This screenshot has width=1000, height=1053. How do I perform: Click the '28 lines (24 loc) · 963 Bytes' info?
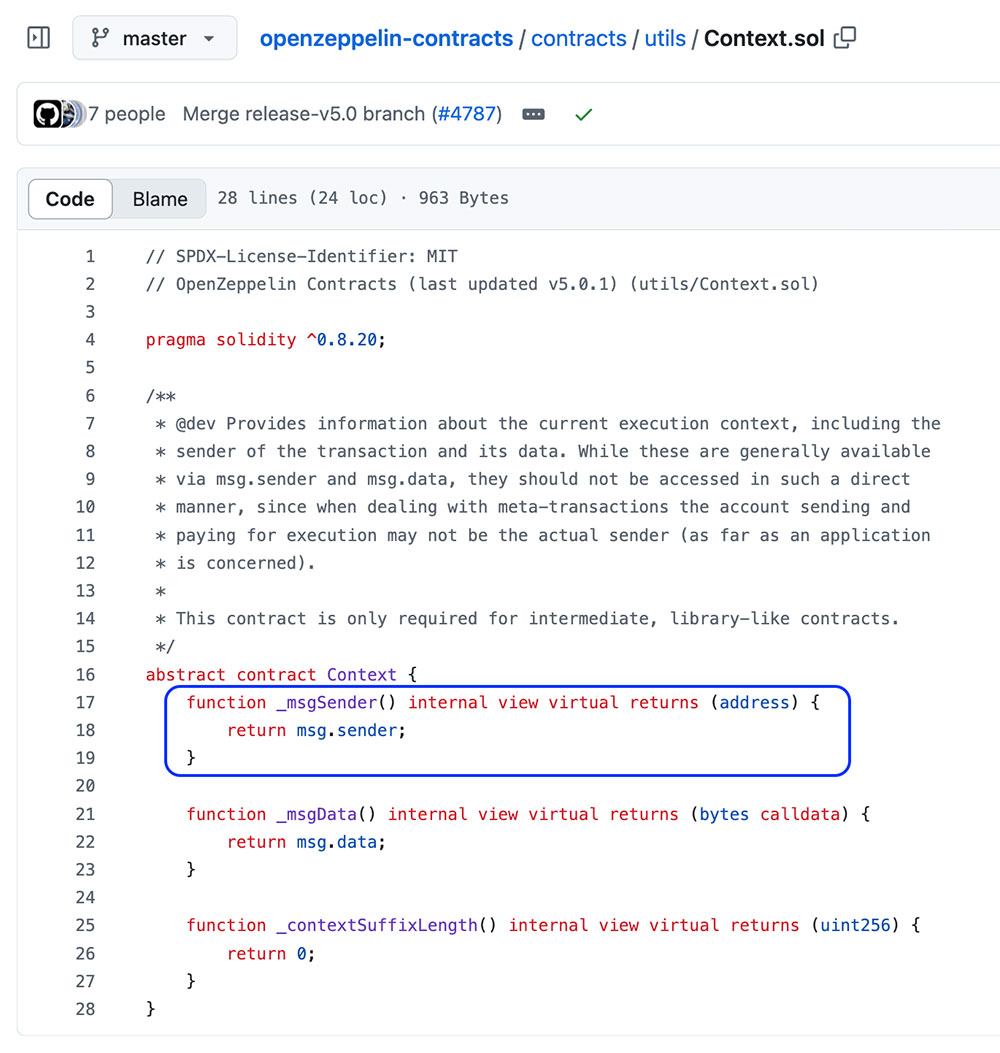coord(363,198)
